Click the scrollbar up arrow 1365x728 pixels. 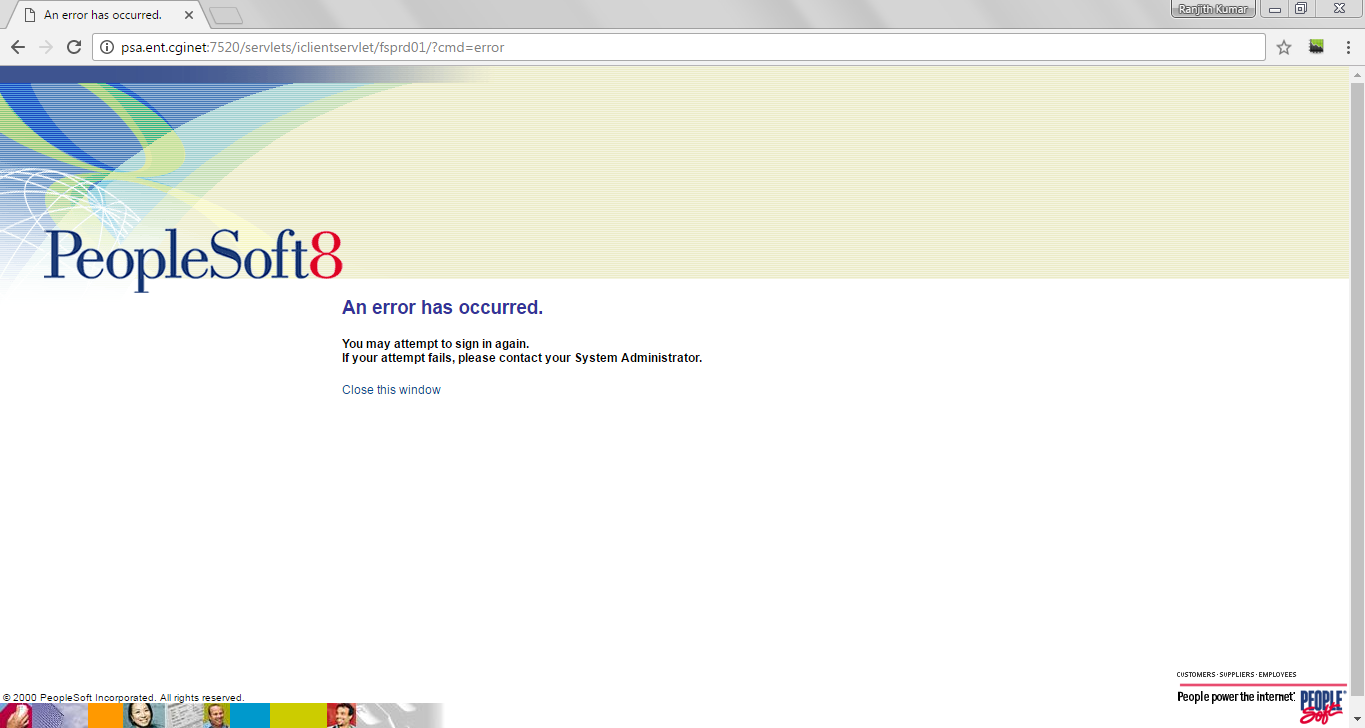point(1357,74)
